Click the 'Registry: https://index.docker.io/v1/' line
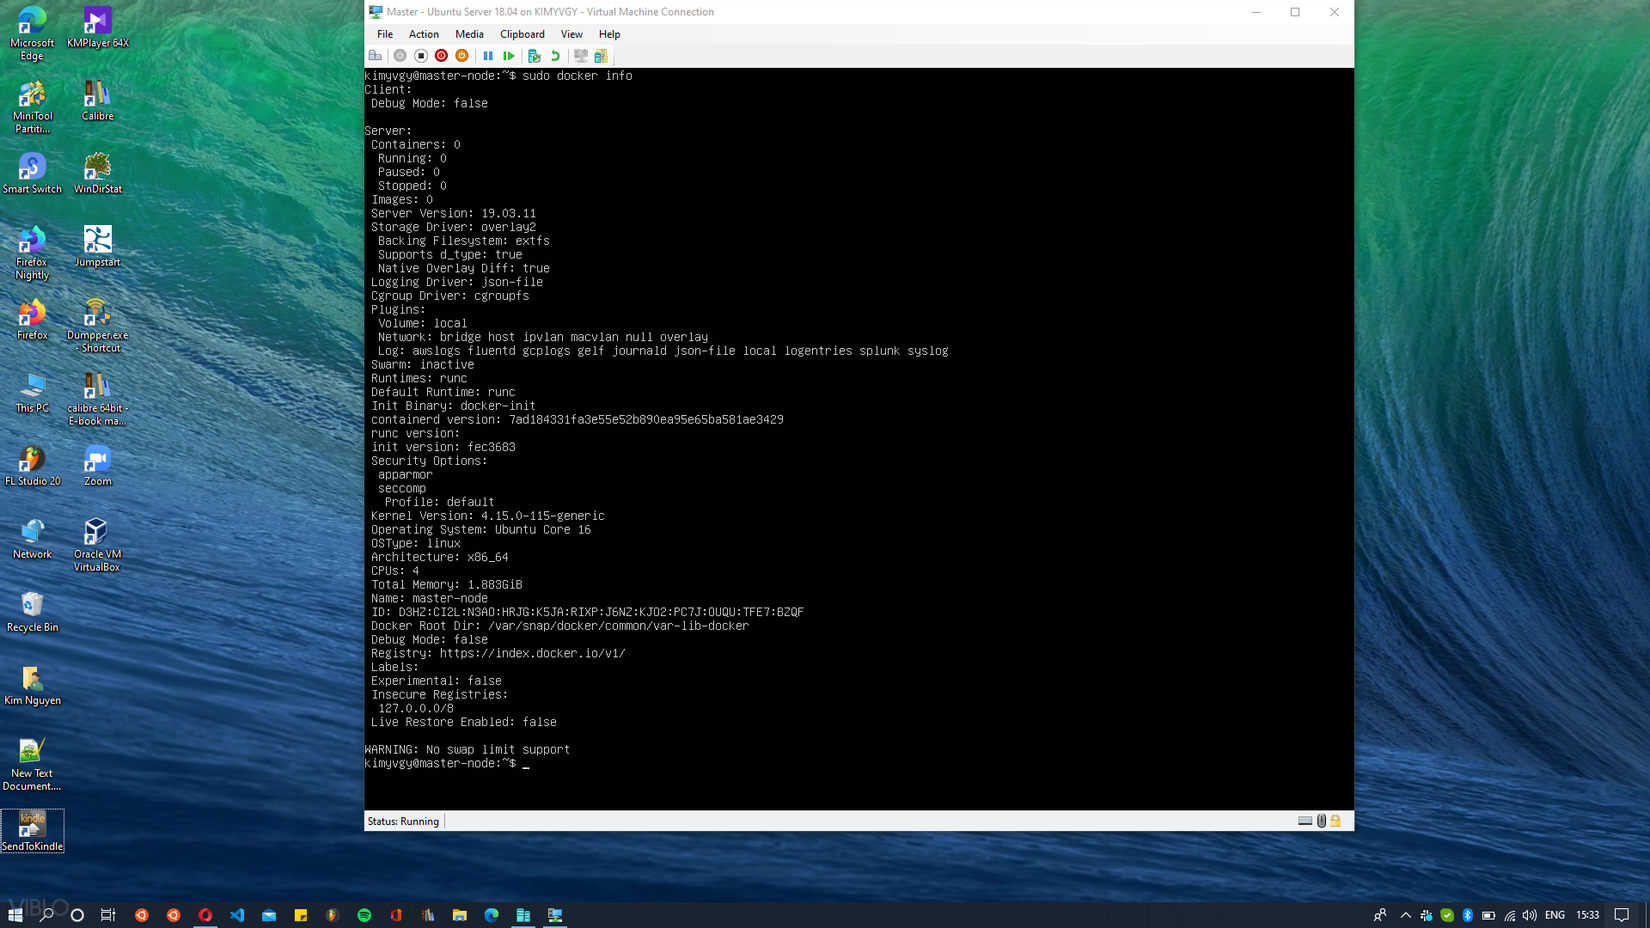The width and height of the screenshot is (1650, 928). tap(498, 653)
